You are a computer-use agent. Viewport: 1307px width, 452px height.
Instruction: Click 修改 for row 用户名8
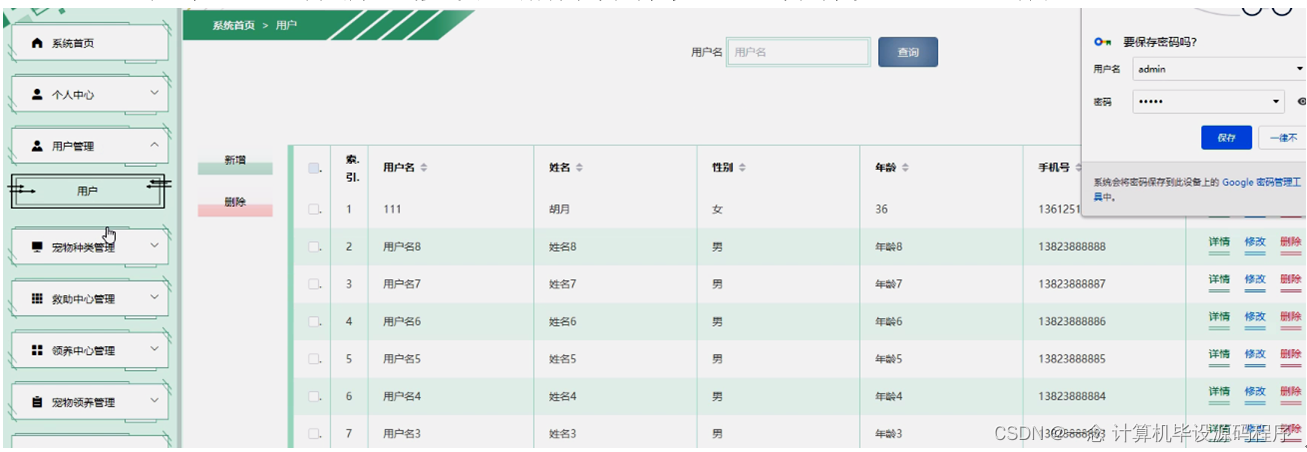(1255, 243)
